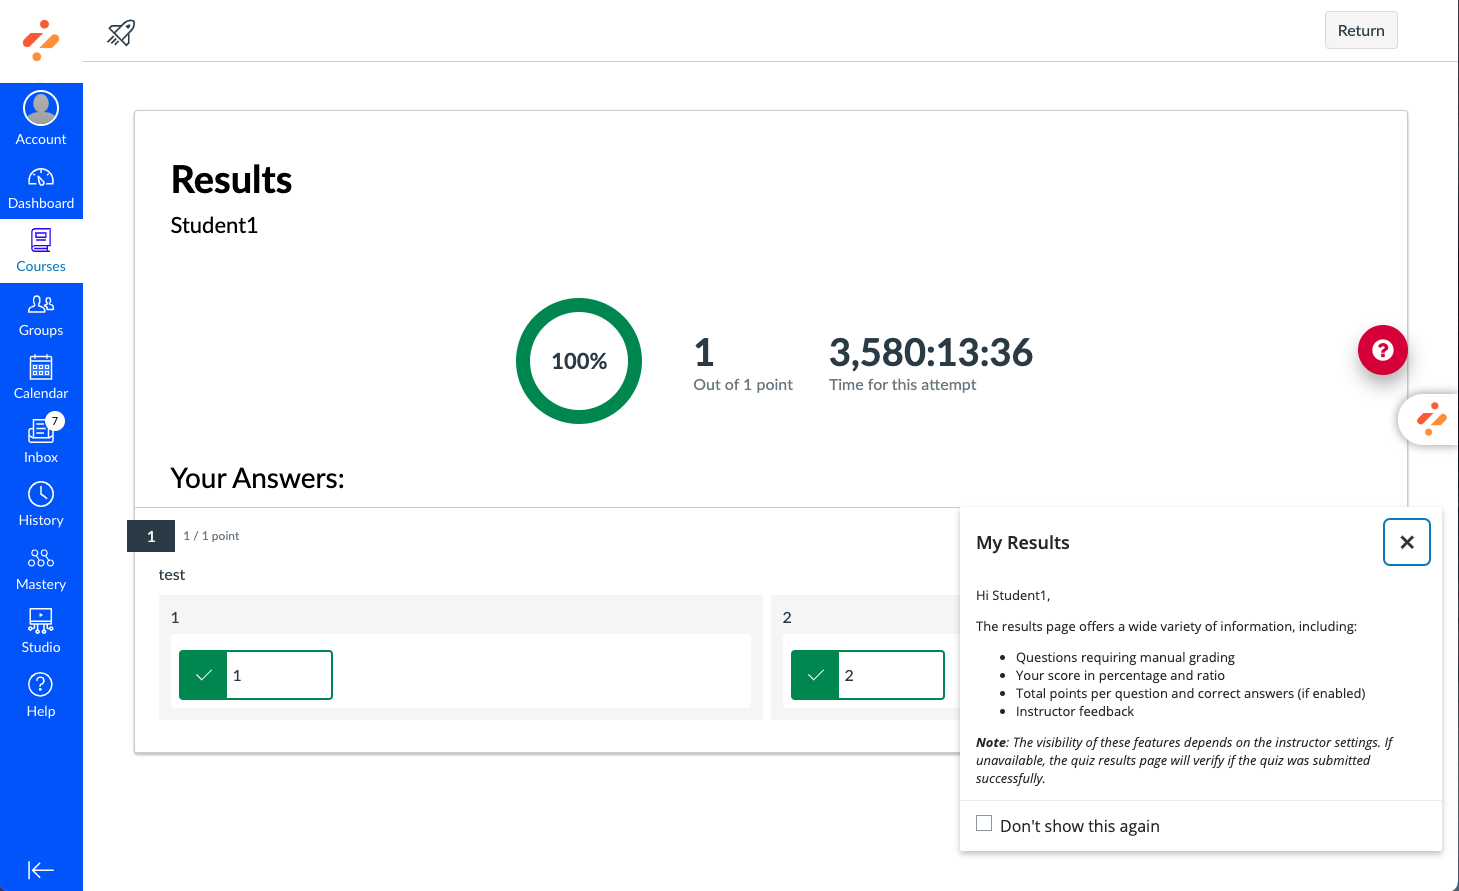Click the question number 1 badge
The width and height of the screenshot is (1459, 891).
coord(151,536)
